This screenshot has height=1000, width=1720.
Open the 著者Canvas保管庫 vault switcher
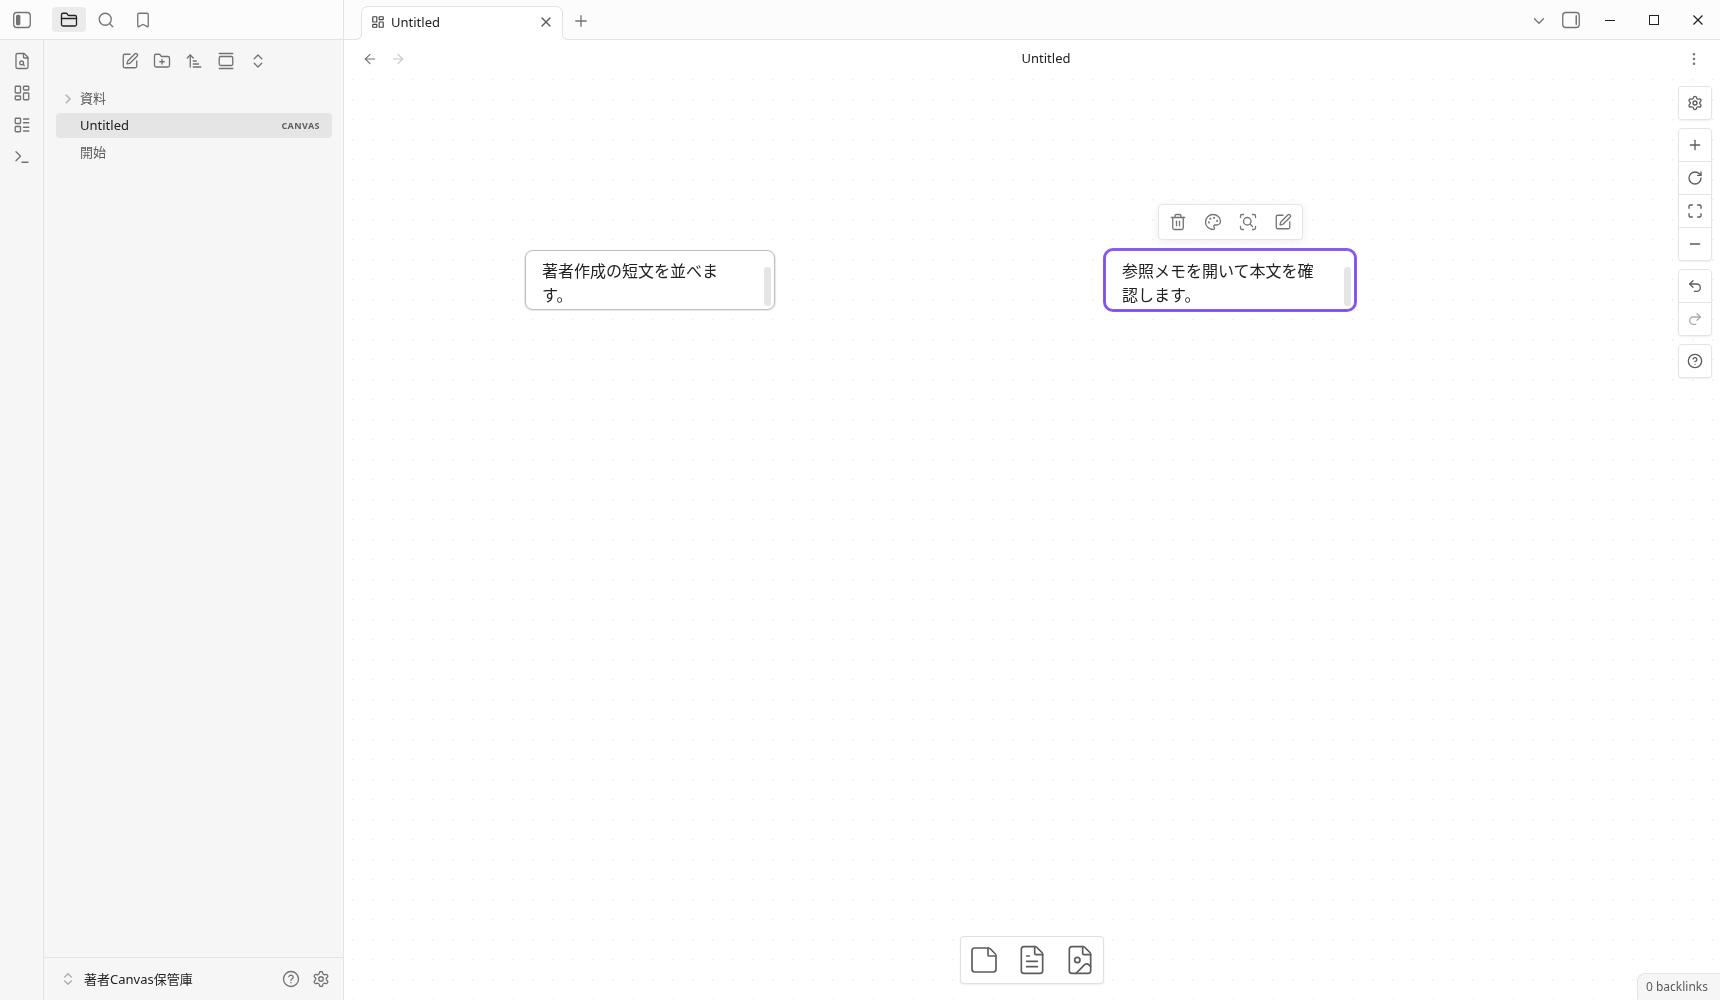tap(128, 979)
